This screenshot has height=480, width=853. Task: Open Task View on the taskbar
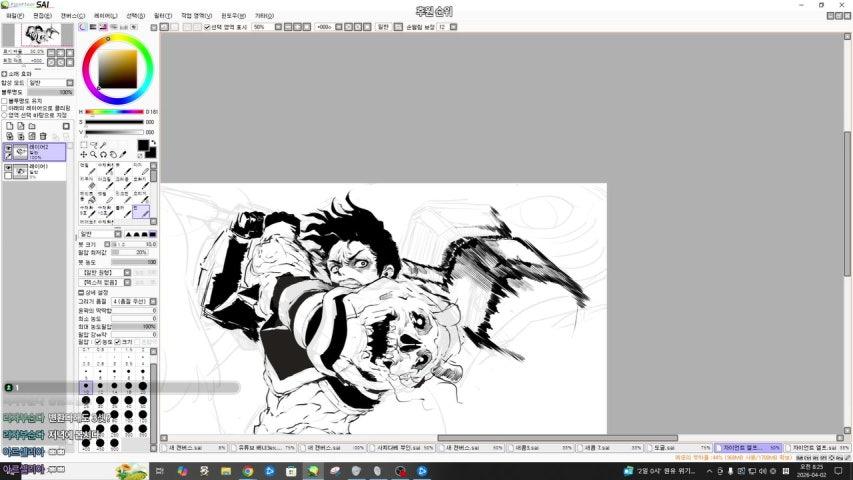(x=159, y=471)
